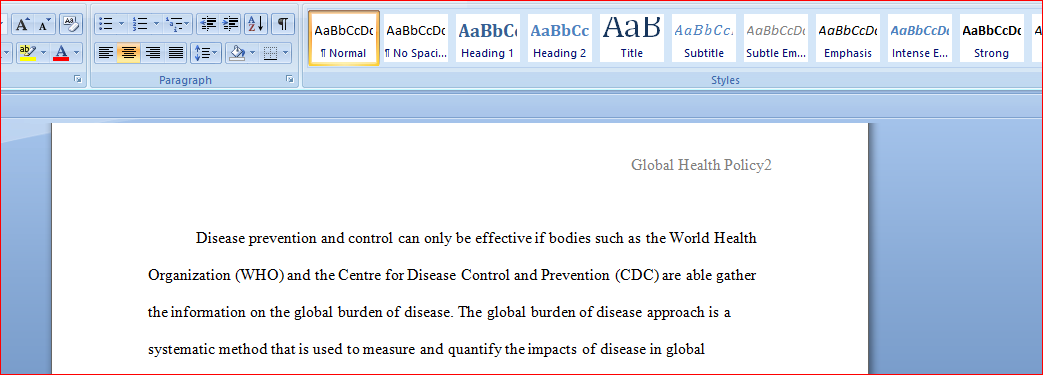This screenshot has width=1043, height=375.
Task: Click the header text 'Global Health Policy2'
Action: tap(701, 165)
